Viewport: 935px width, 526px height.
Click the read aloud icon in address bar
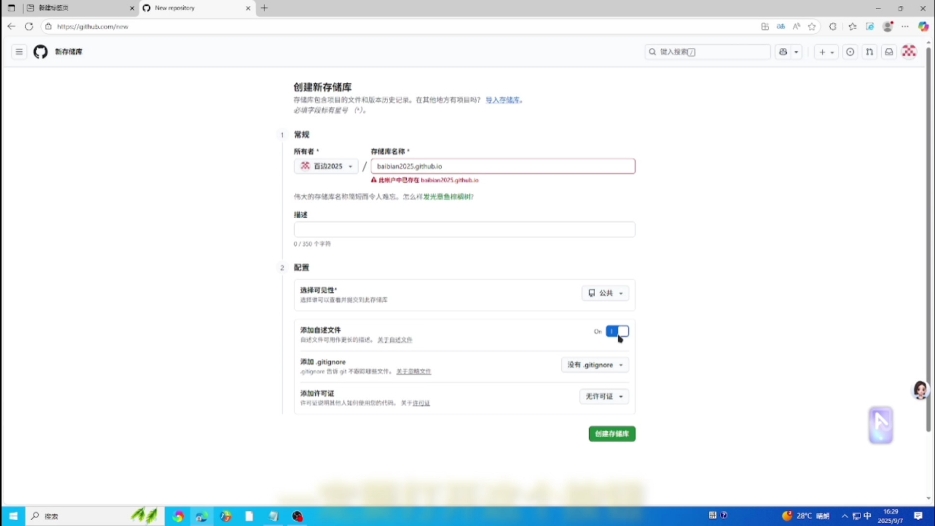point(796,26)
